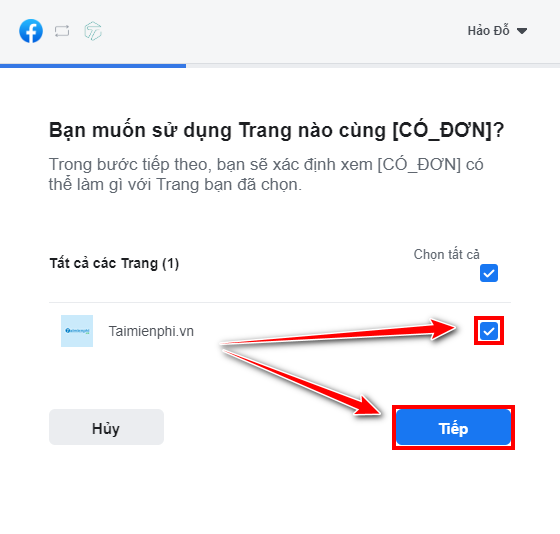Continue with the Tiếp button

coord(454,427)
